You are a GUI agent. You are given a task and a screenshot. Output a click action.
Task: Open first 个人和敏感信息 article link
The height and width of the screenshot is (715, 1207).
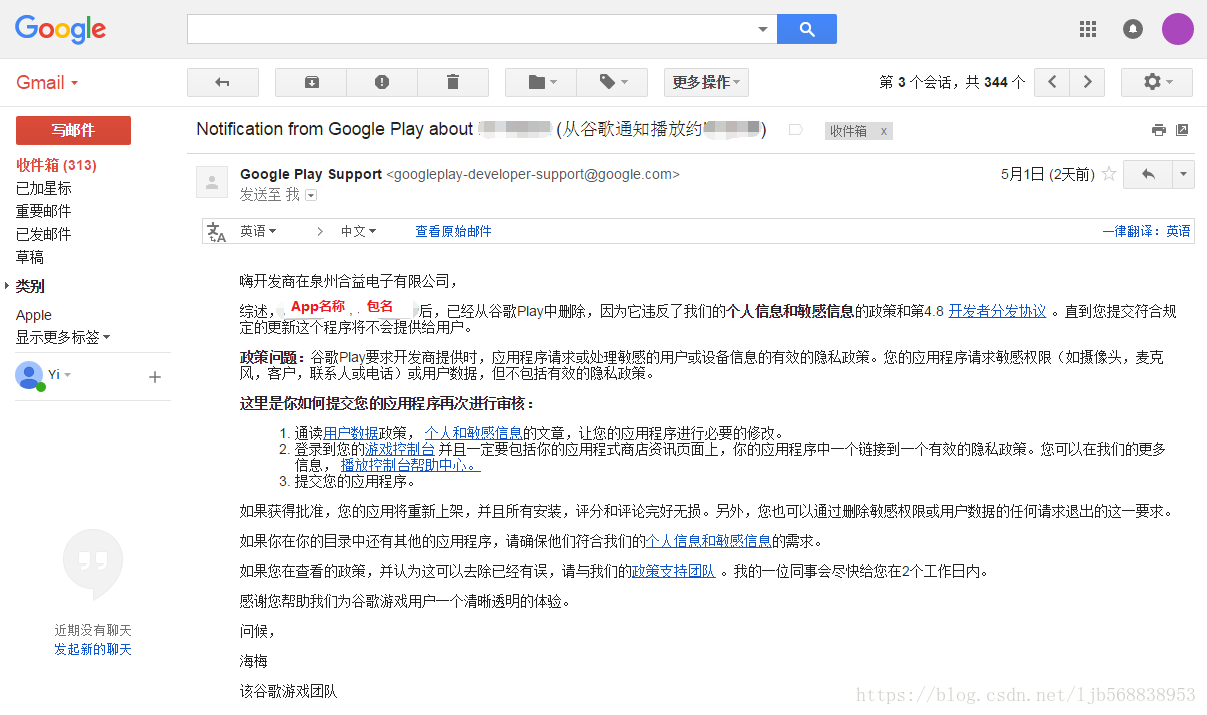[x=473, y=433]
